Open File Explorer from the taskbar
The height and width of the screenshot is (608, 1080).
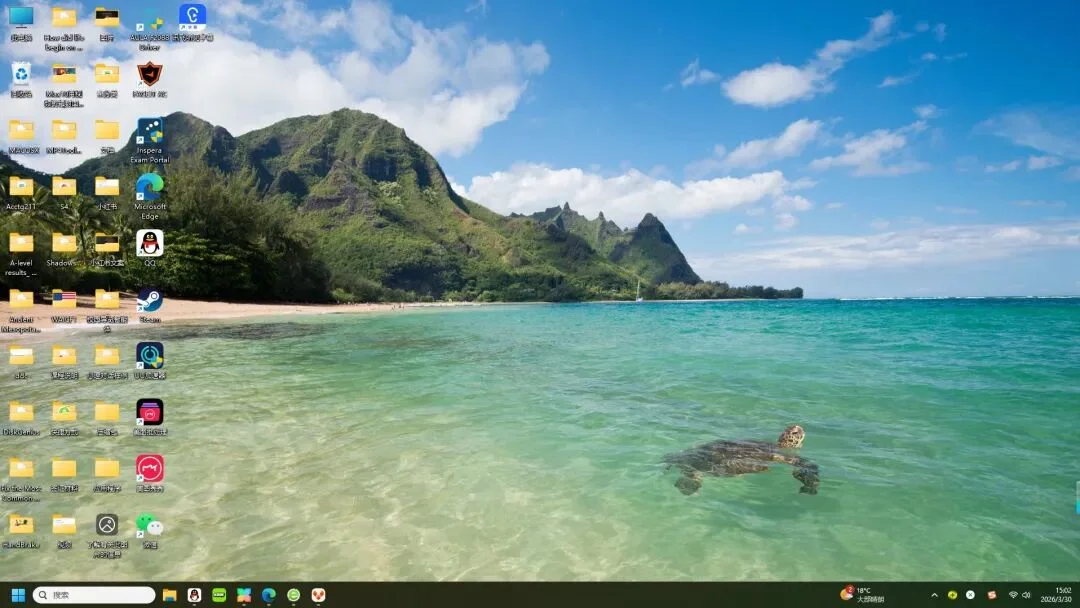pyautogui.click(x=170, y=595)
